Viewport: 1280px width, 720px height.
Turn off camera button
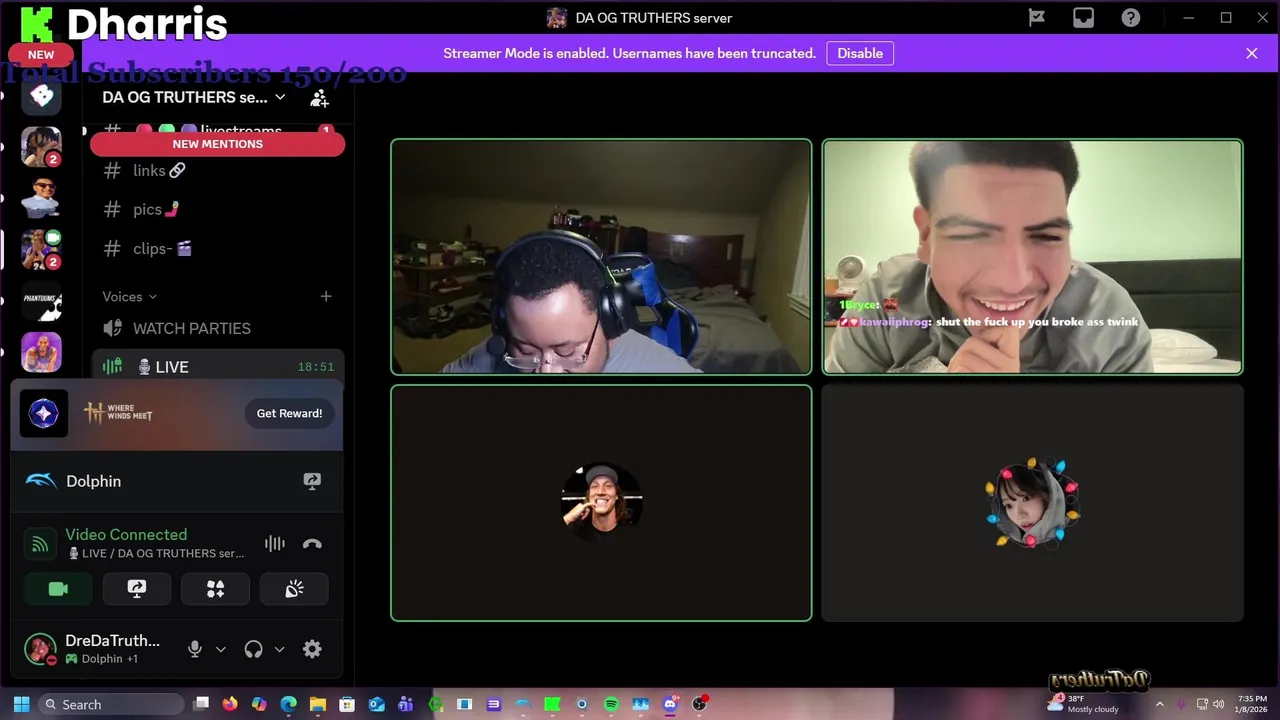58,589
